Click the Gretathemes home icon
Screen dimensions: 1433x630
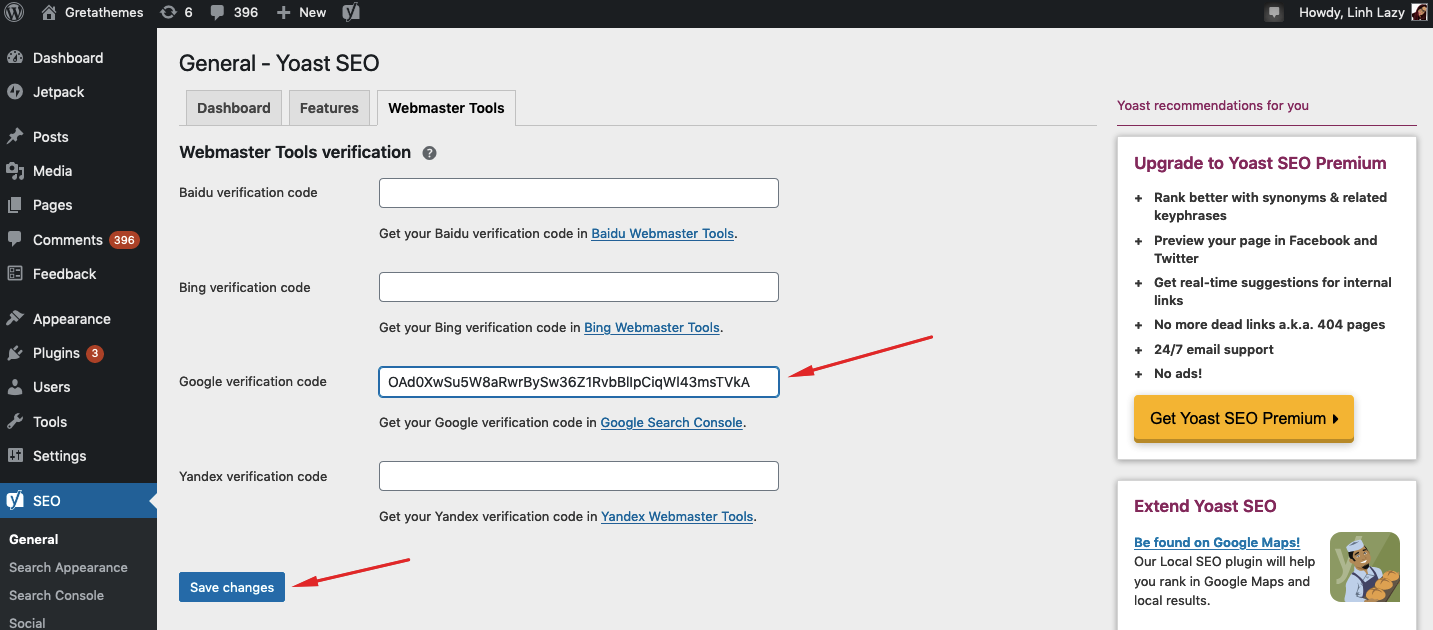coord(50,13)
